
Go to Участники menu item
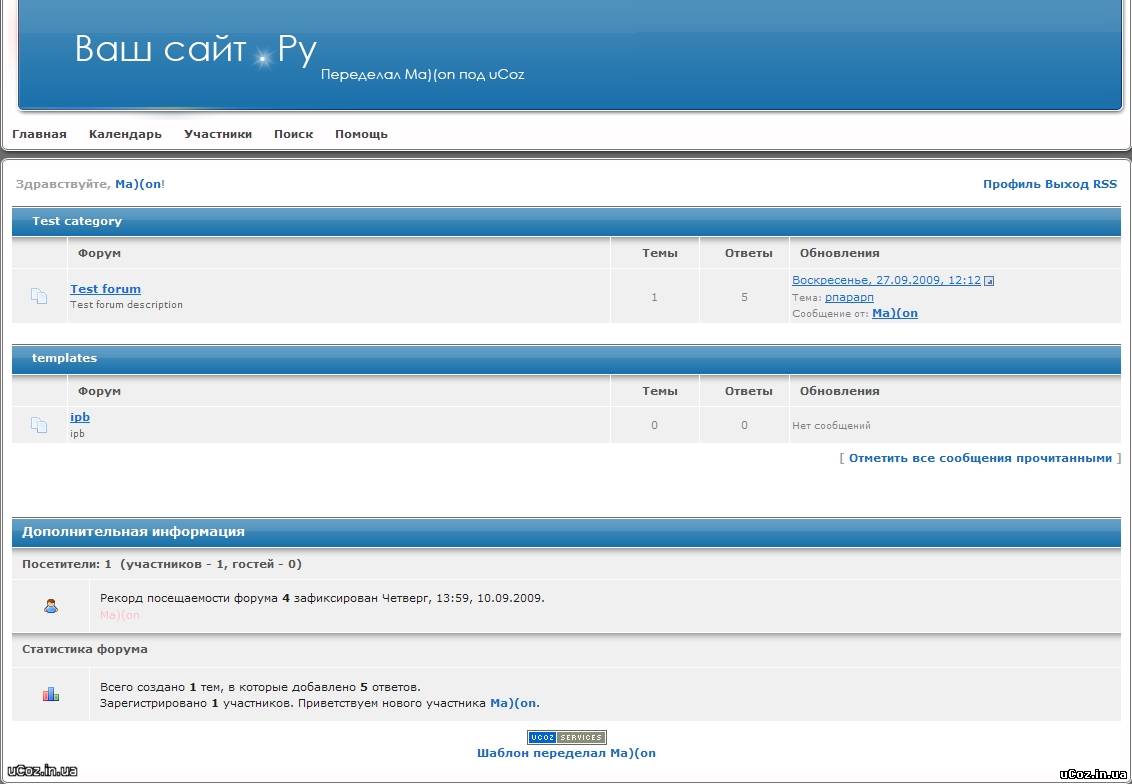[218, 134]
